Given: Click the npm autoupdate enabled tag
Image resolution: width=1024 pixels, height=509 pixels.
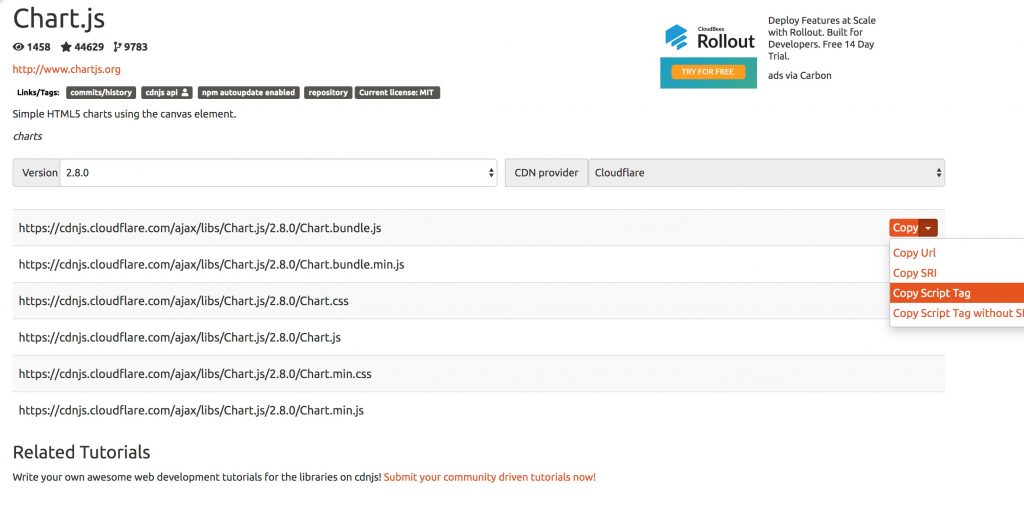Looking at the screenshot, I should point(248,92).
